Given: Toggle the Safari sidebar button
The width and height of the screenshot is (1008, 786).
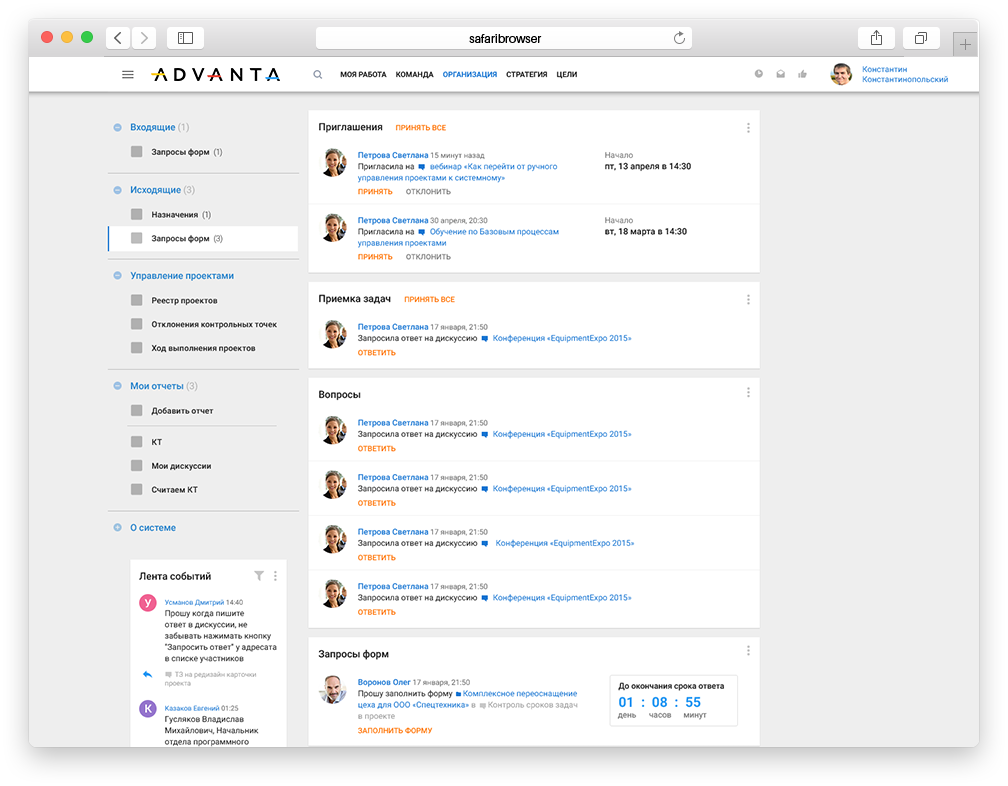Looking at the screenshot, I should tap(185, 38).
